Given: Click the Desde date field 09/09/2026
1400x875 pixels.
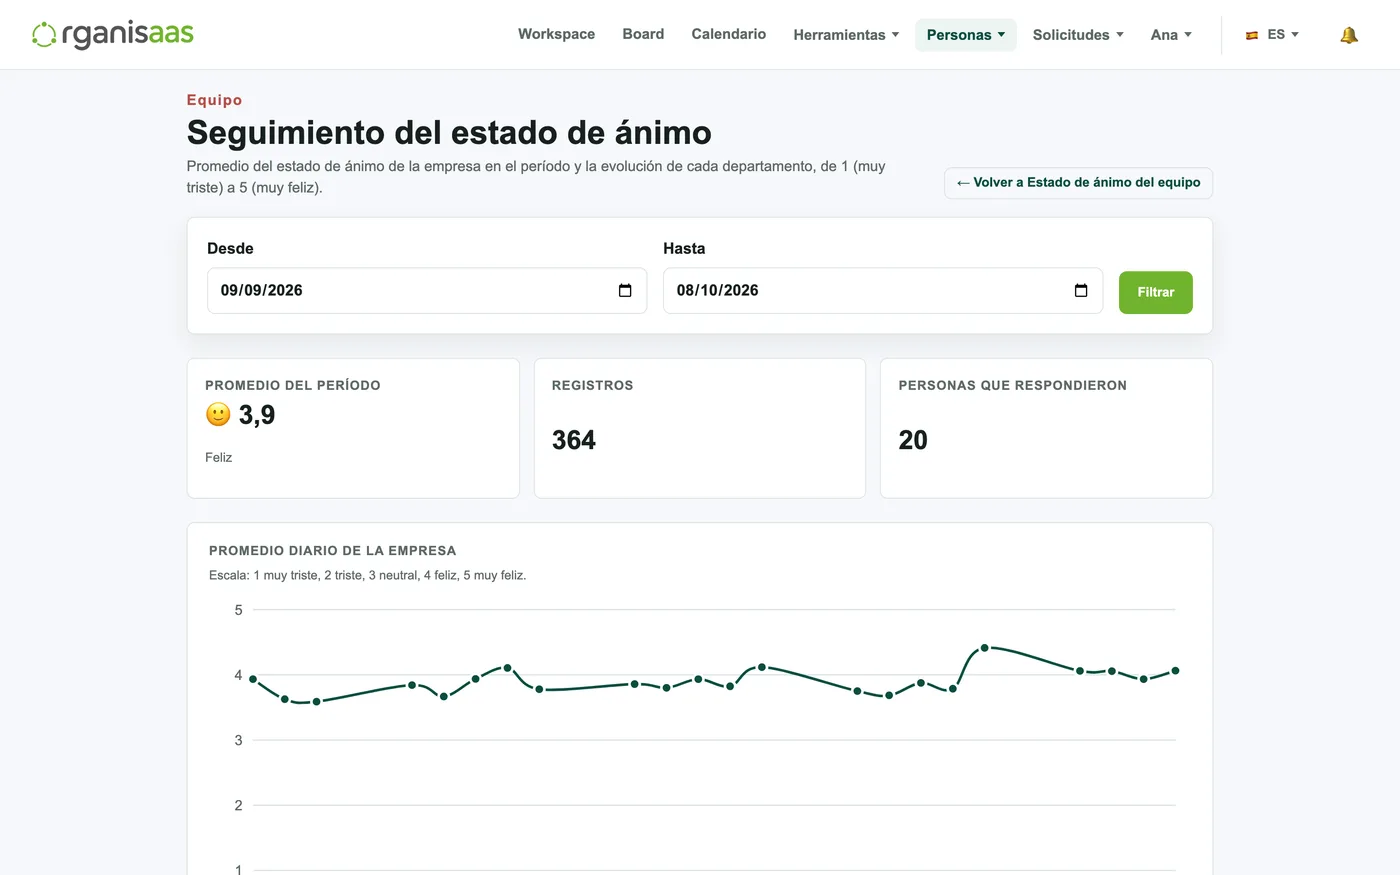Looking at the screenshot, I should coord(427,291).
